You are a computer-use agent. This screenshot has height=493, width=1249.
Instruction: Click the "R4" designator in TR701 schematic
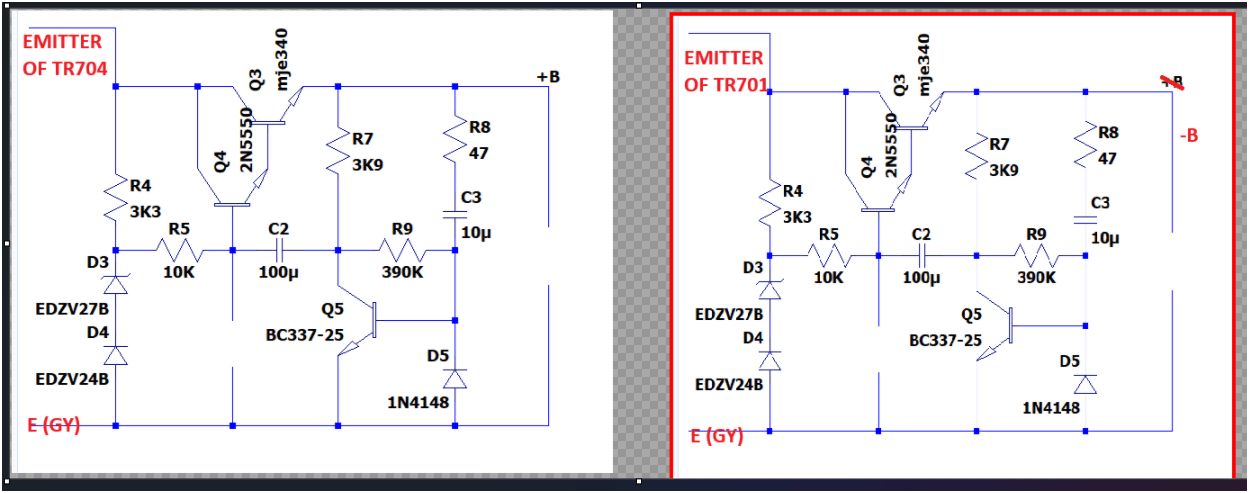(x=794, y=190)
